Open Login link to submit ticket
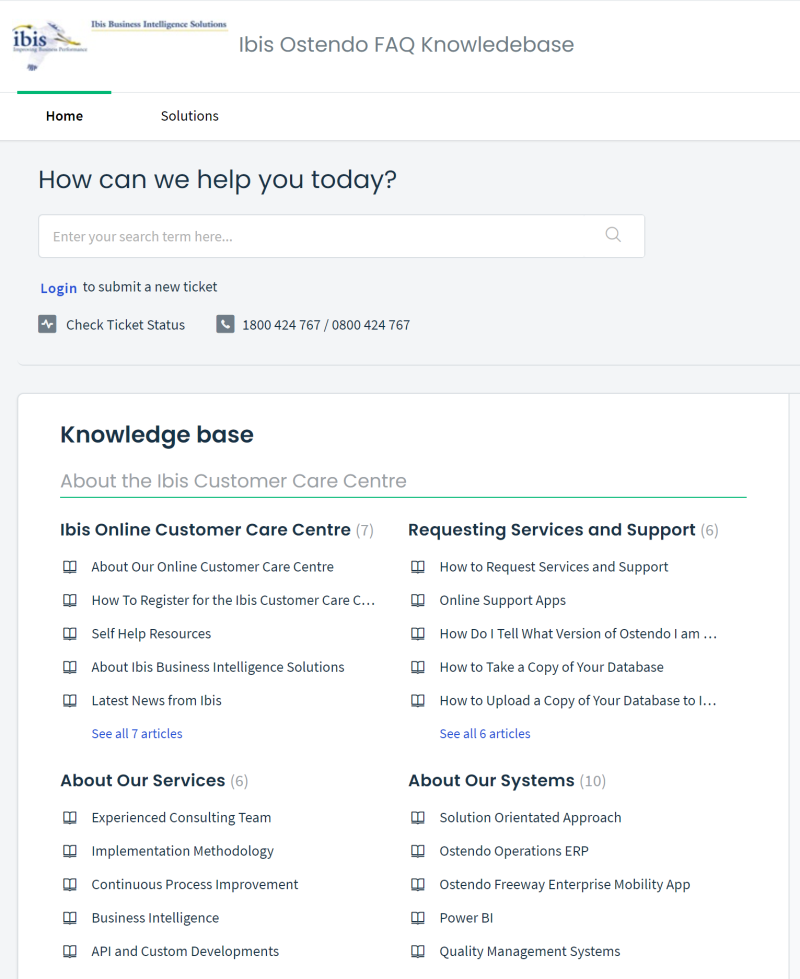This screenshot has width=800, height=979. coord(59,288)
